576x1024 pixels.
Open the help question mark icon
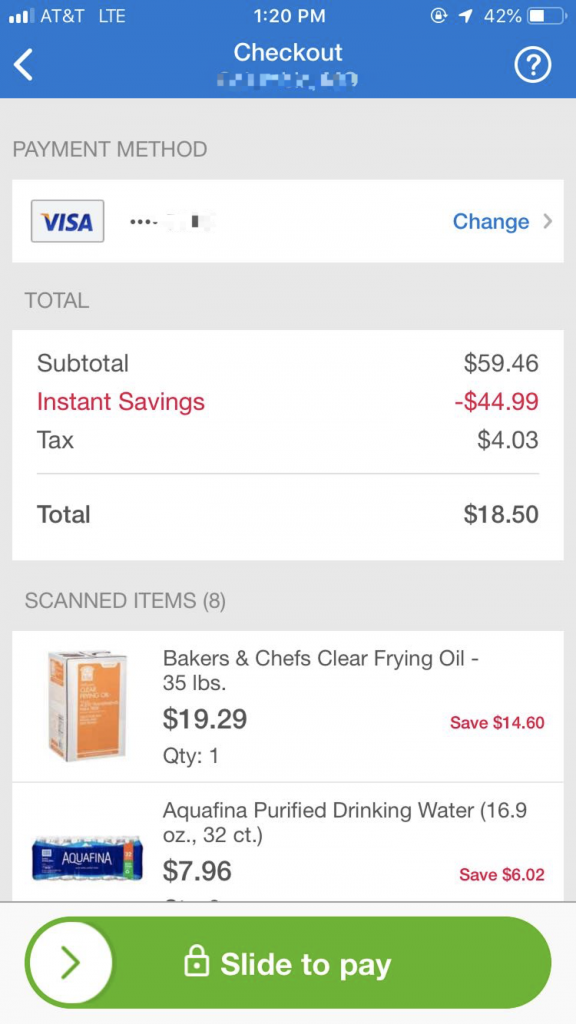pyautogui.click(x=533, y=64)
